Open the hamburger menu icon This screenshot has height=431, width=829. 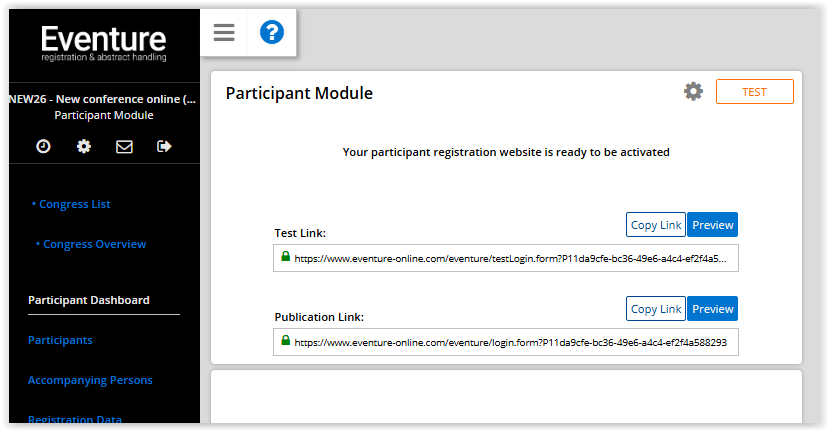coord(224,33)
